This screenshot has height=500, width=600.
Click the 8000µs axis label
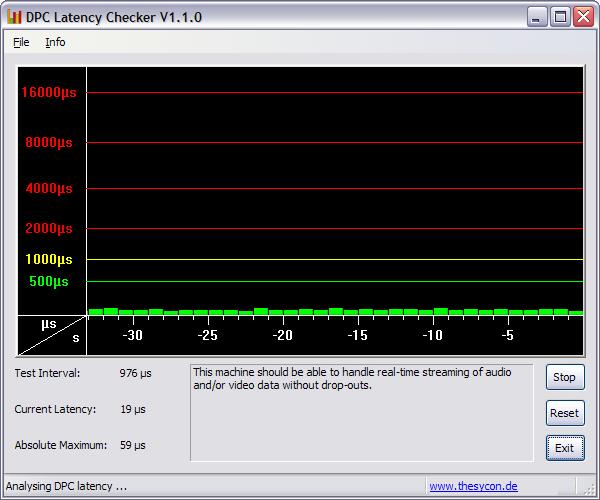pos(49,142)
